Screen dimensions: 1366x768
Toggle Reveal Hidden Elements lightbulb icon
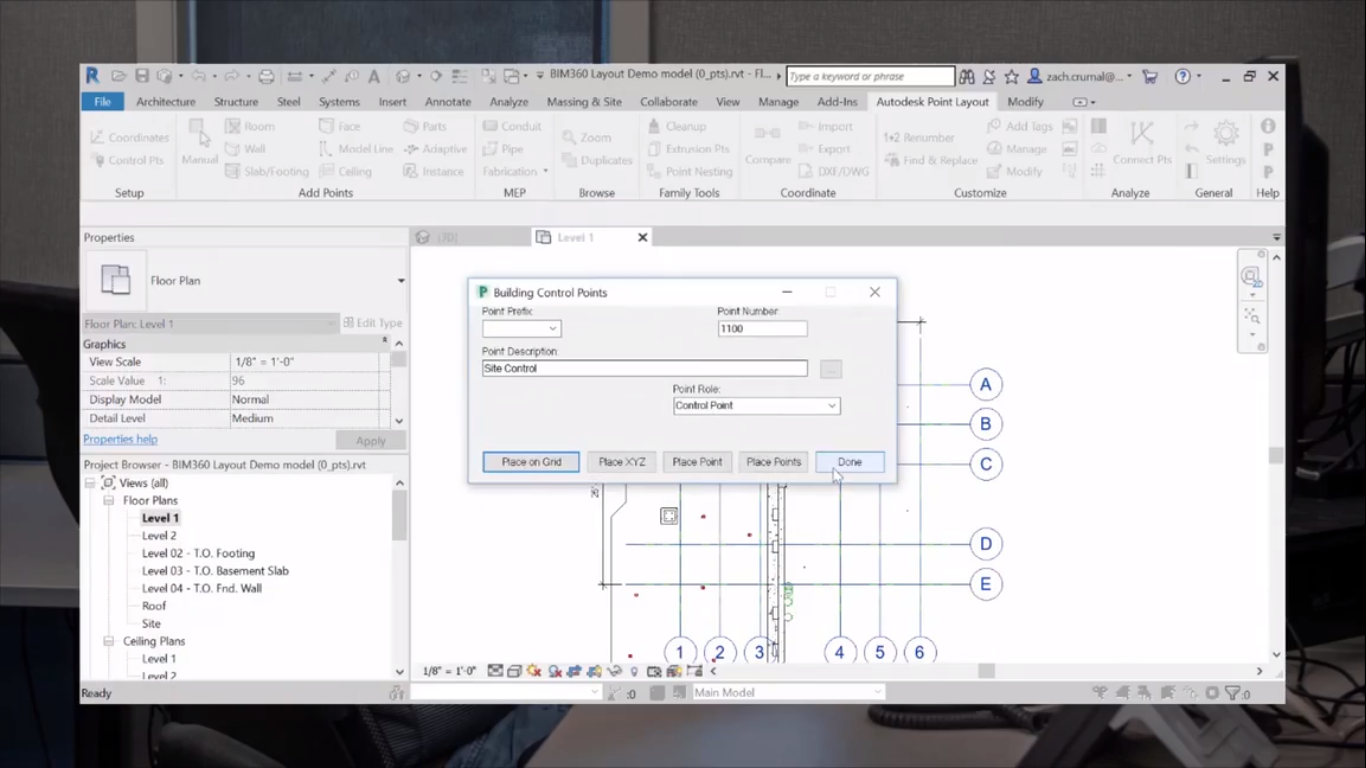click(634, 672)
